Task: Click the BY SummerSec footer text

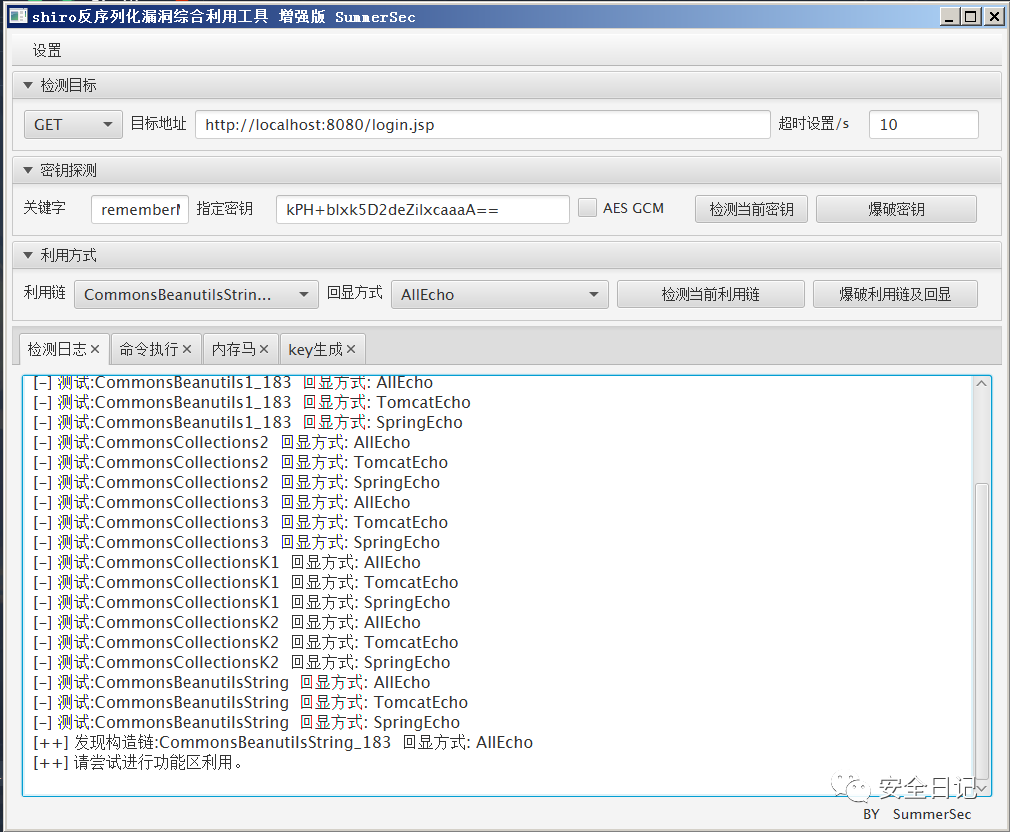Action: pyautogui.click(x=917, y=814)
